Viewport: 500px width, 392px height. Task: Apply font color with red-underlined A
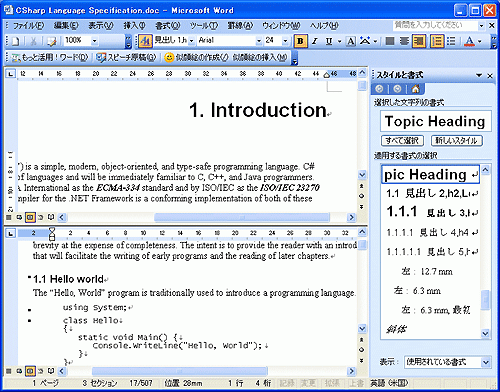469,41
